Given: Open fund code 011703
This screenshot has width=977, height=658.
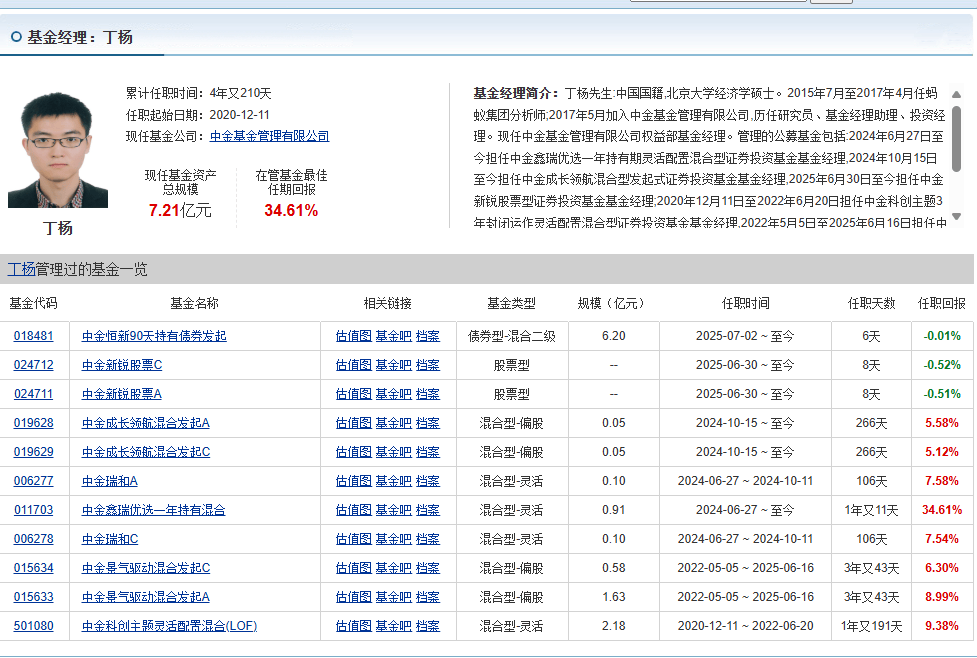Looking at the screenshot, I should 34,510.
